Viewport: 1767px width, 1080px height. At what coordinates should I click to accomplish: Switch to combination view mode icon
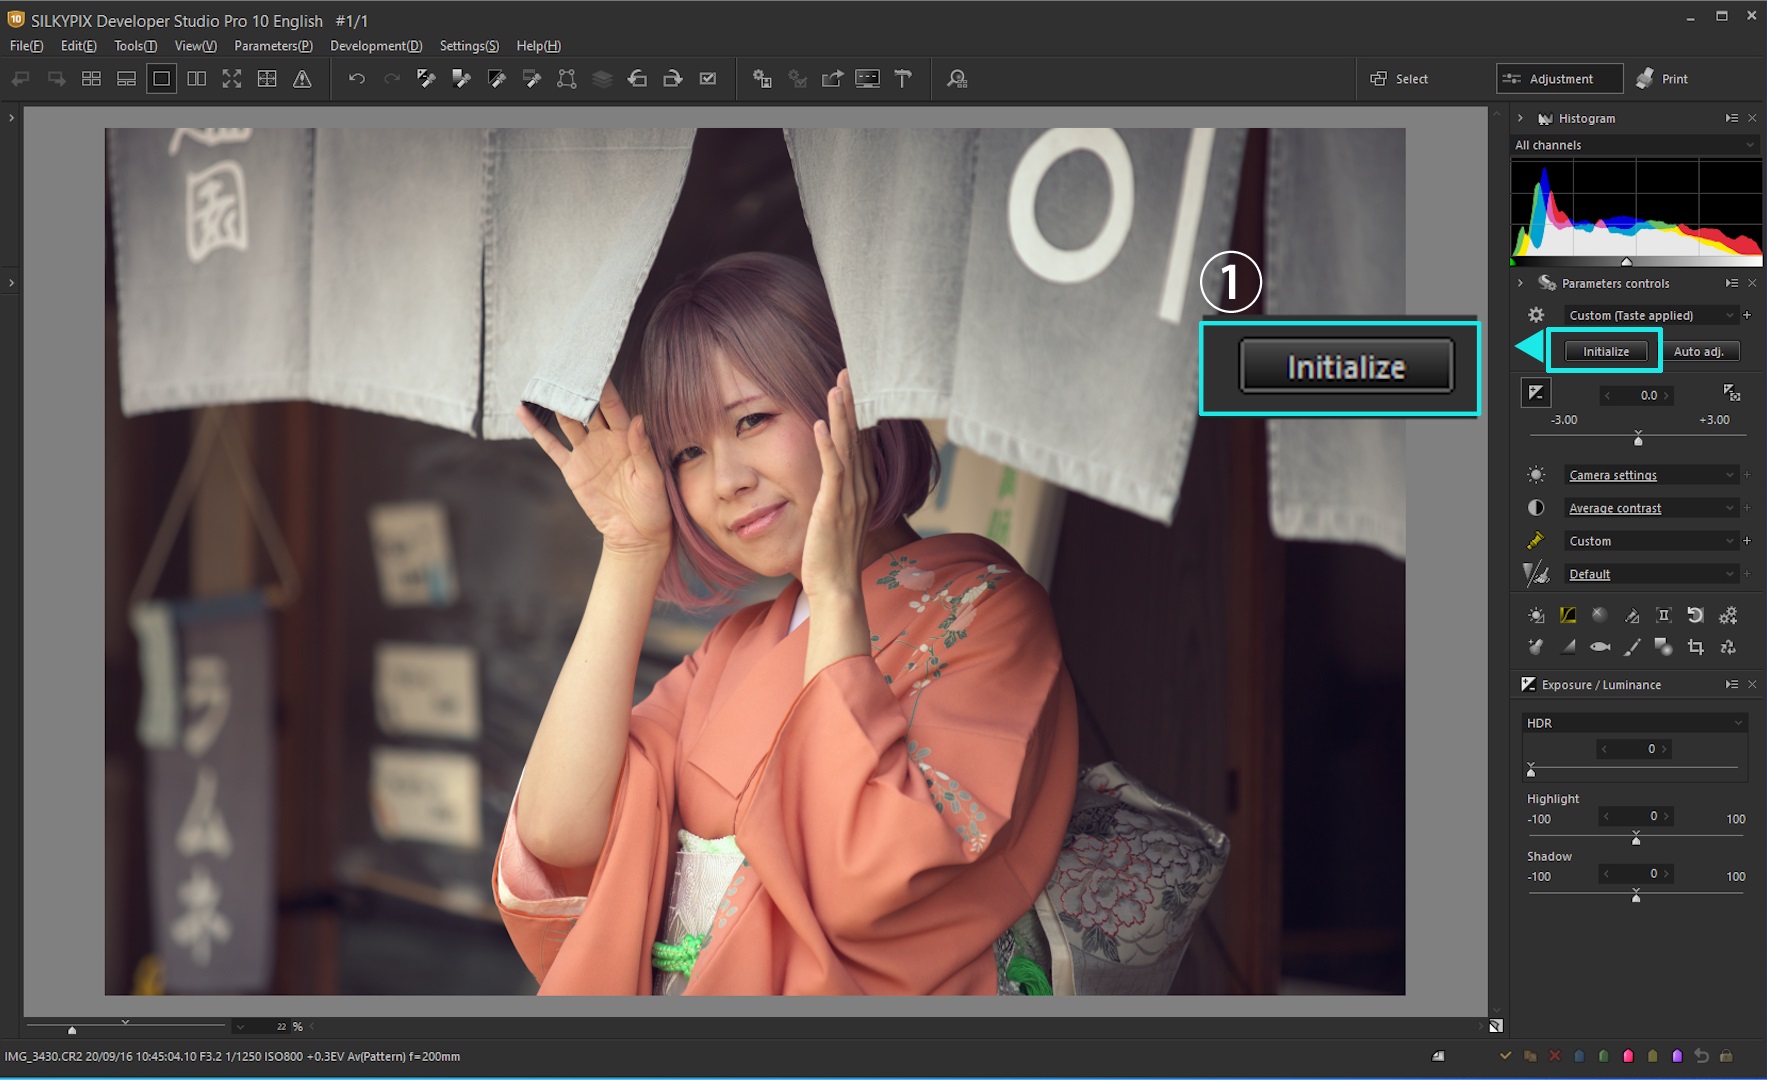(126, 79)
